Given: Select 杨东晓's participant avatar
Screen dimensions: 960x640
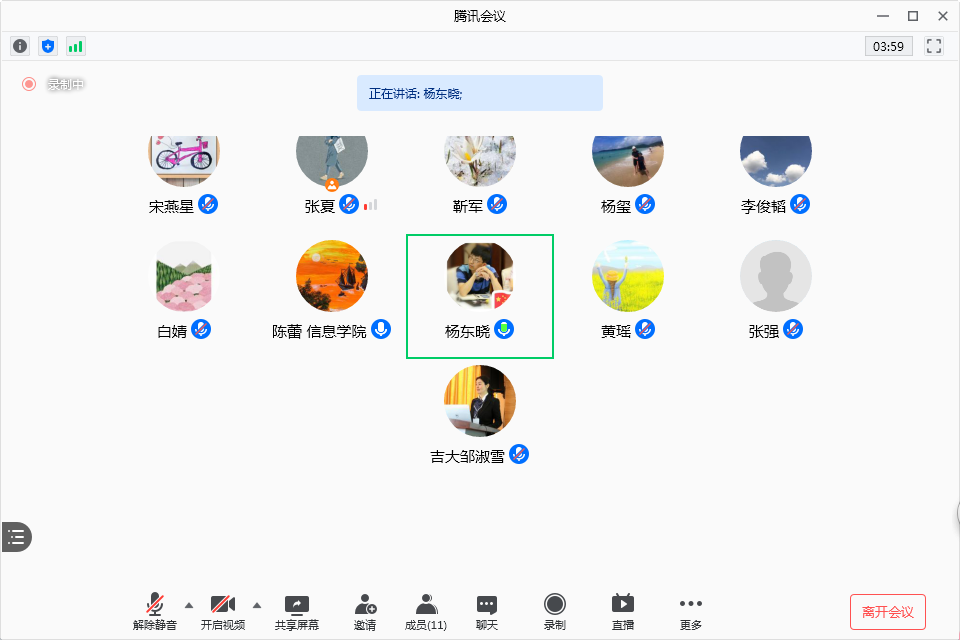Looking at the screenshot, I should point(480,276).
